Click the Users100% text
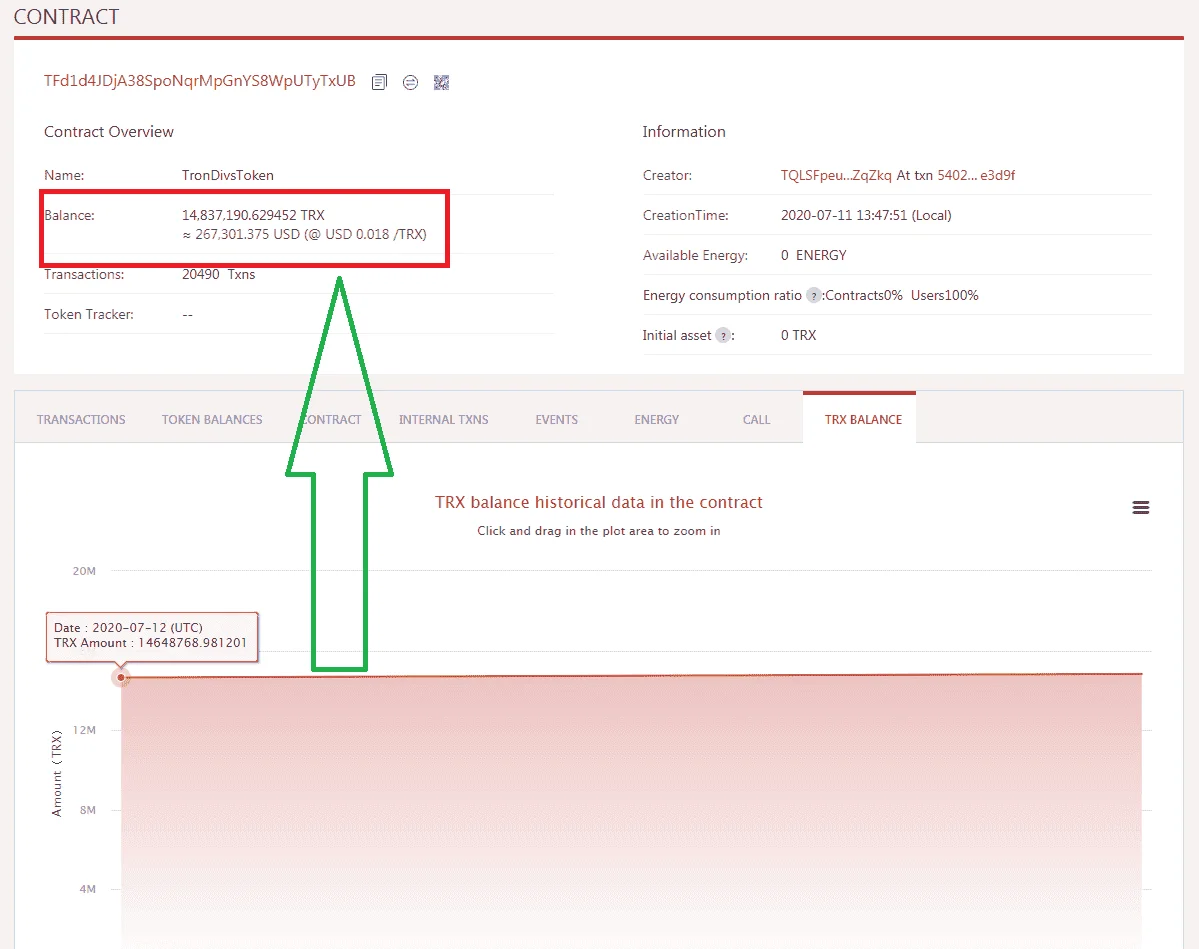1199x949 pixels. click(x=944, y=295)
